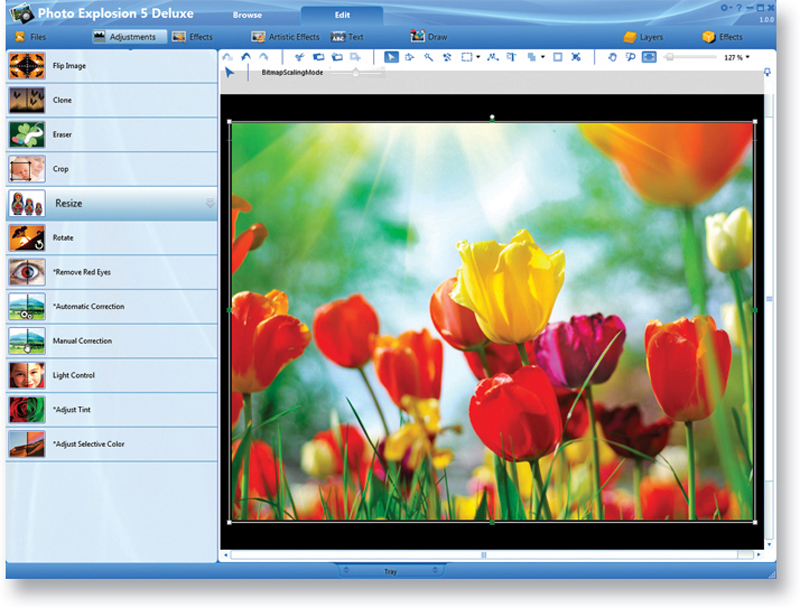This screenshot has height=608, width=800.
Task: Click the horizontal scrollbar under the canvas
Action: click(x=484, y=554)
